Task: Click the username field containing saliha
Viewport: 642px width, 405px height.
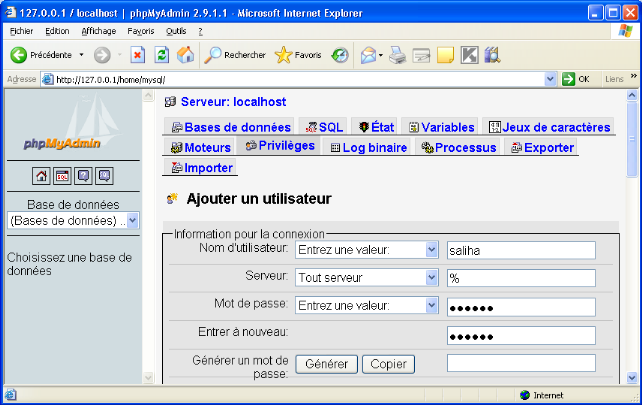Action: coord(521,250)
